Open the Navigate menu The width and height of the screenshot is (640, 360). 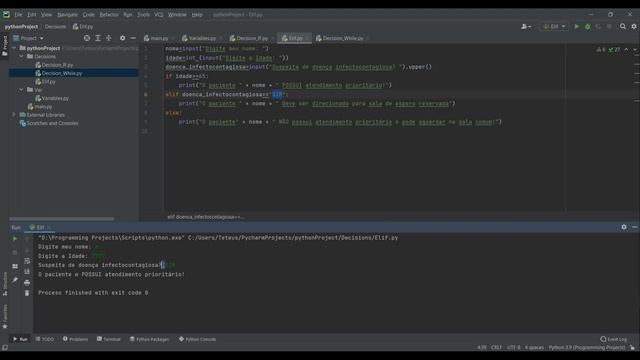(x=67, y=15)
